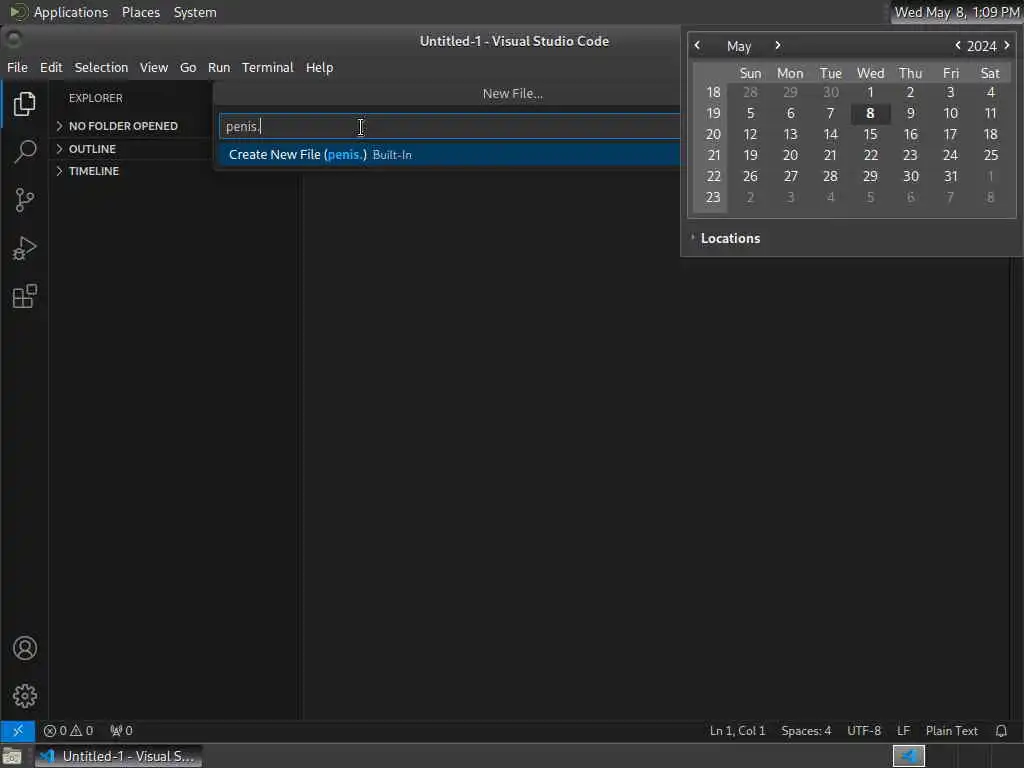The height and width of the screenshot is (768, 1024).
Task: Open the Help menu
Action: [319, 67]
